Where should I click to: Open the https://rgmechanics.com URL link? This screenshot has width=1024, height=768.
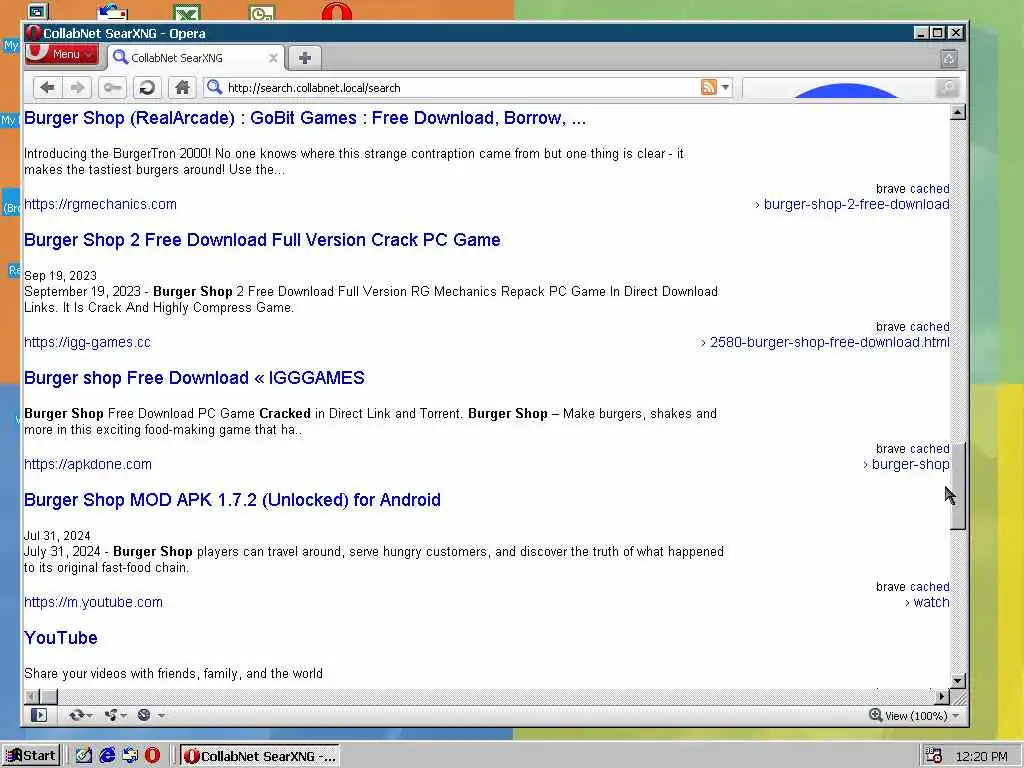click(101, 204)
